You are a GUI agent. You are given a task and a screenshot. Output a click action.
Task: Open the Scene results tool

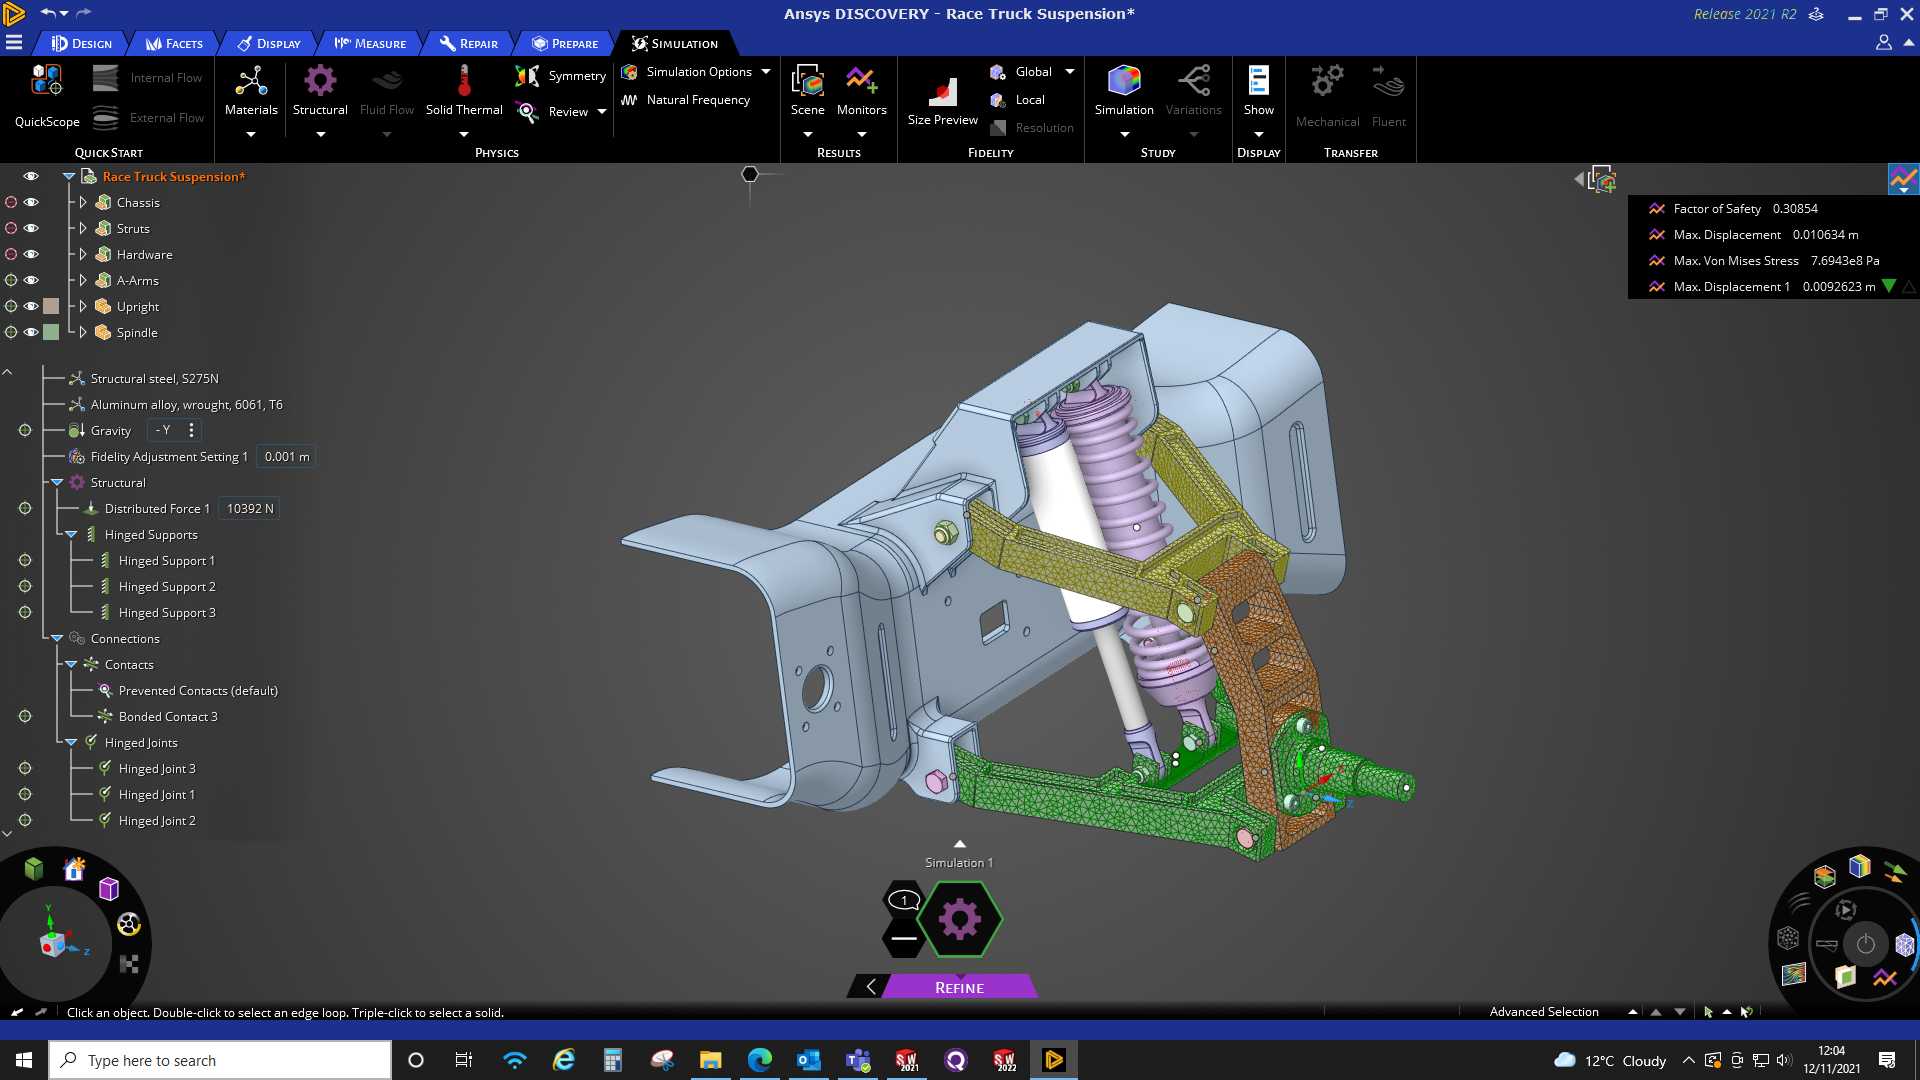pos(808,92)
